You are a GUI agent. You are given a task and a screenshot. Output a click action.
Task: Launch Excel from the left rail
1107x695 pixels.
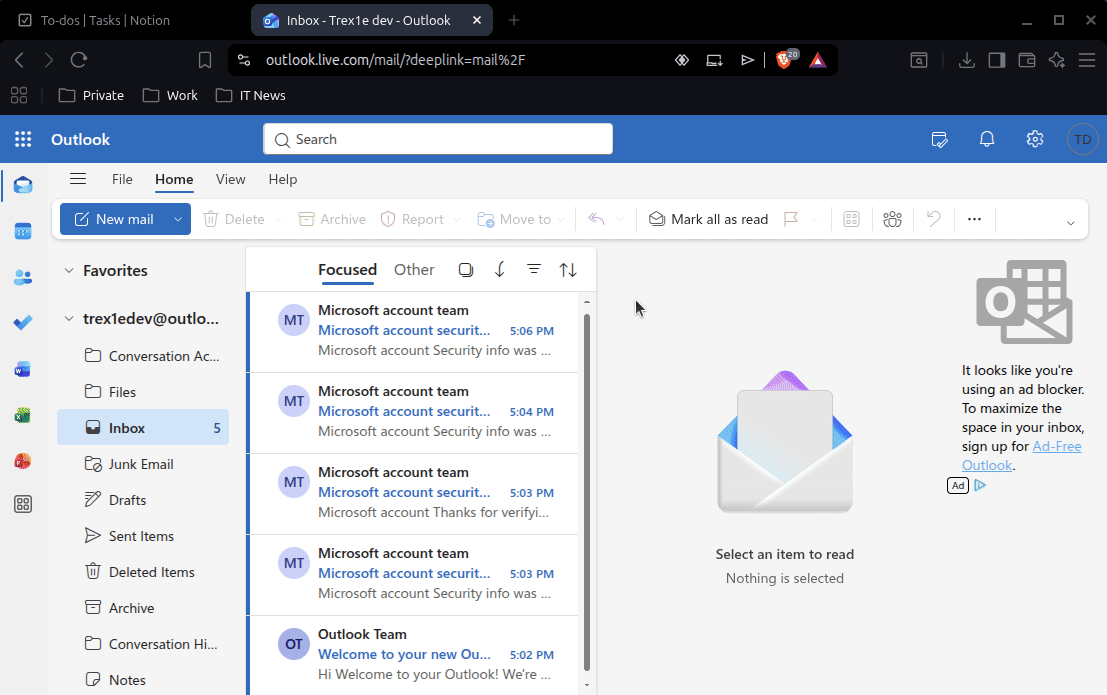click(23, 415)
